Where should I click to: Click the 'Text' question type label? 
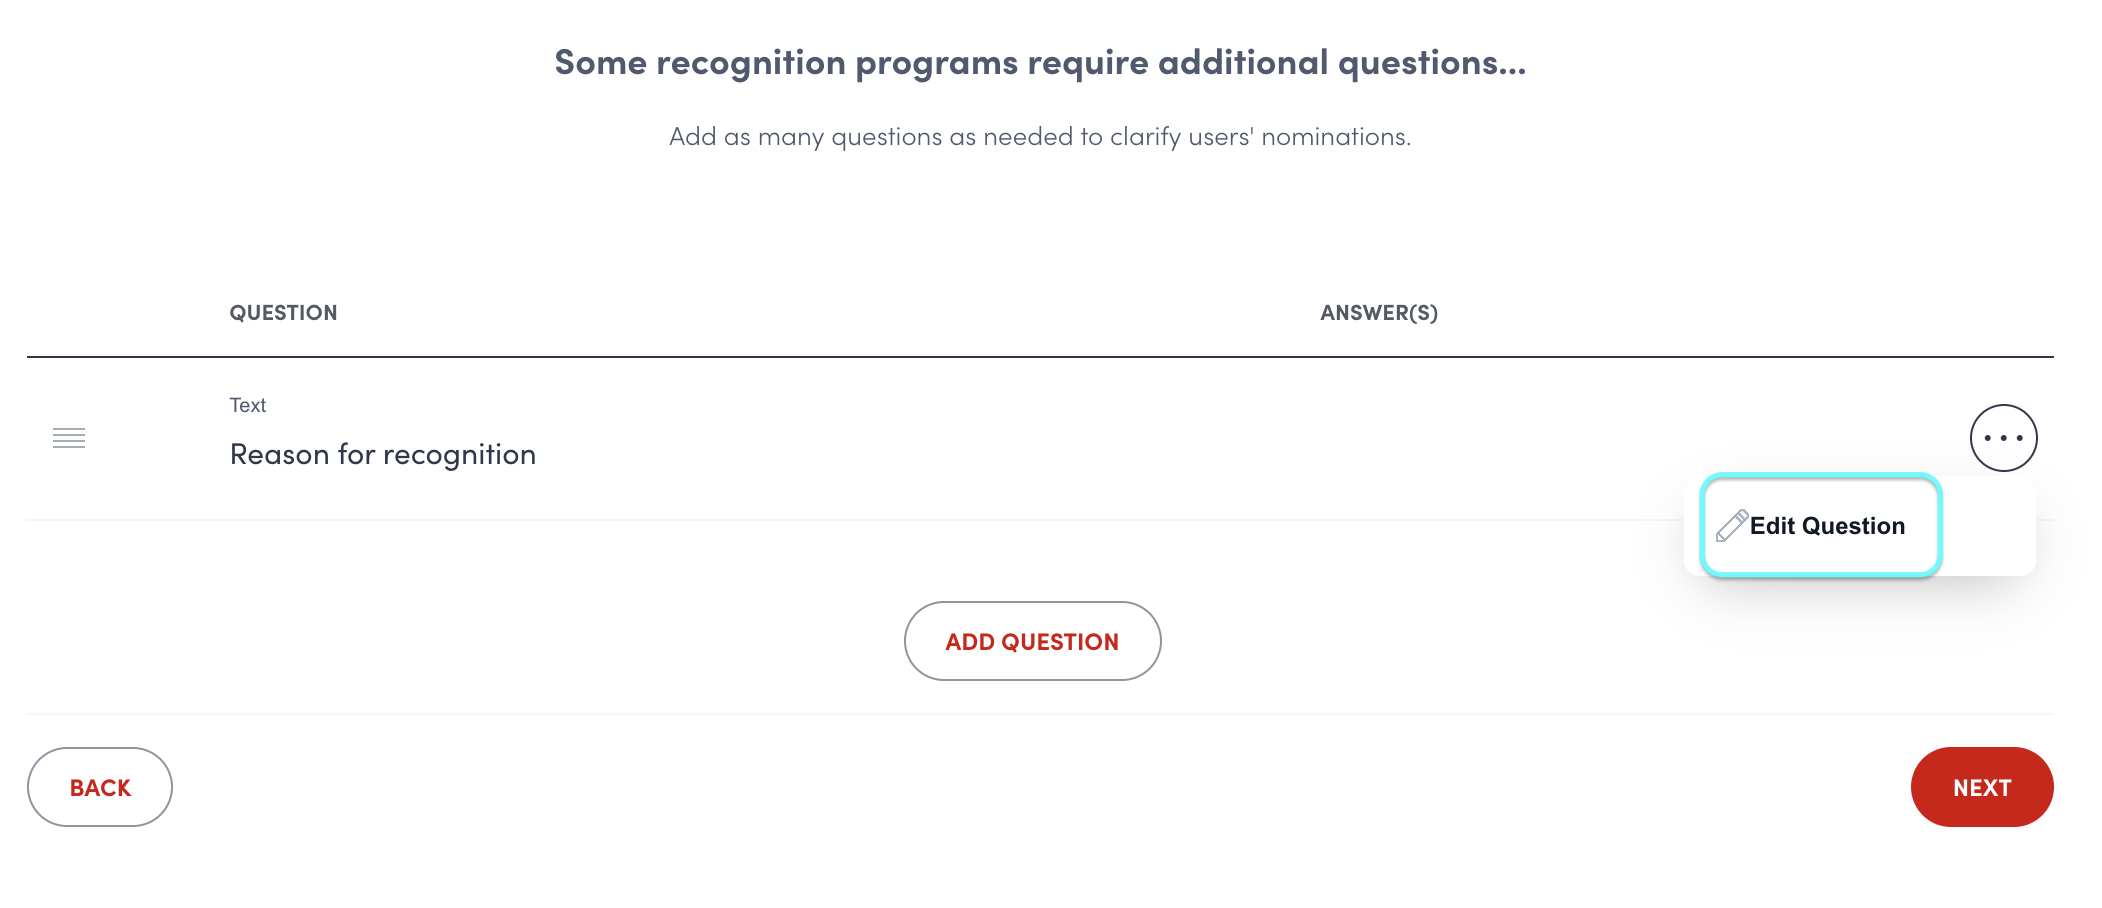pyautogui.click(x=248, y=405)
